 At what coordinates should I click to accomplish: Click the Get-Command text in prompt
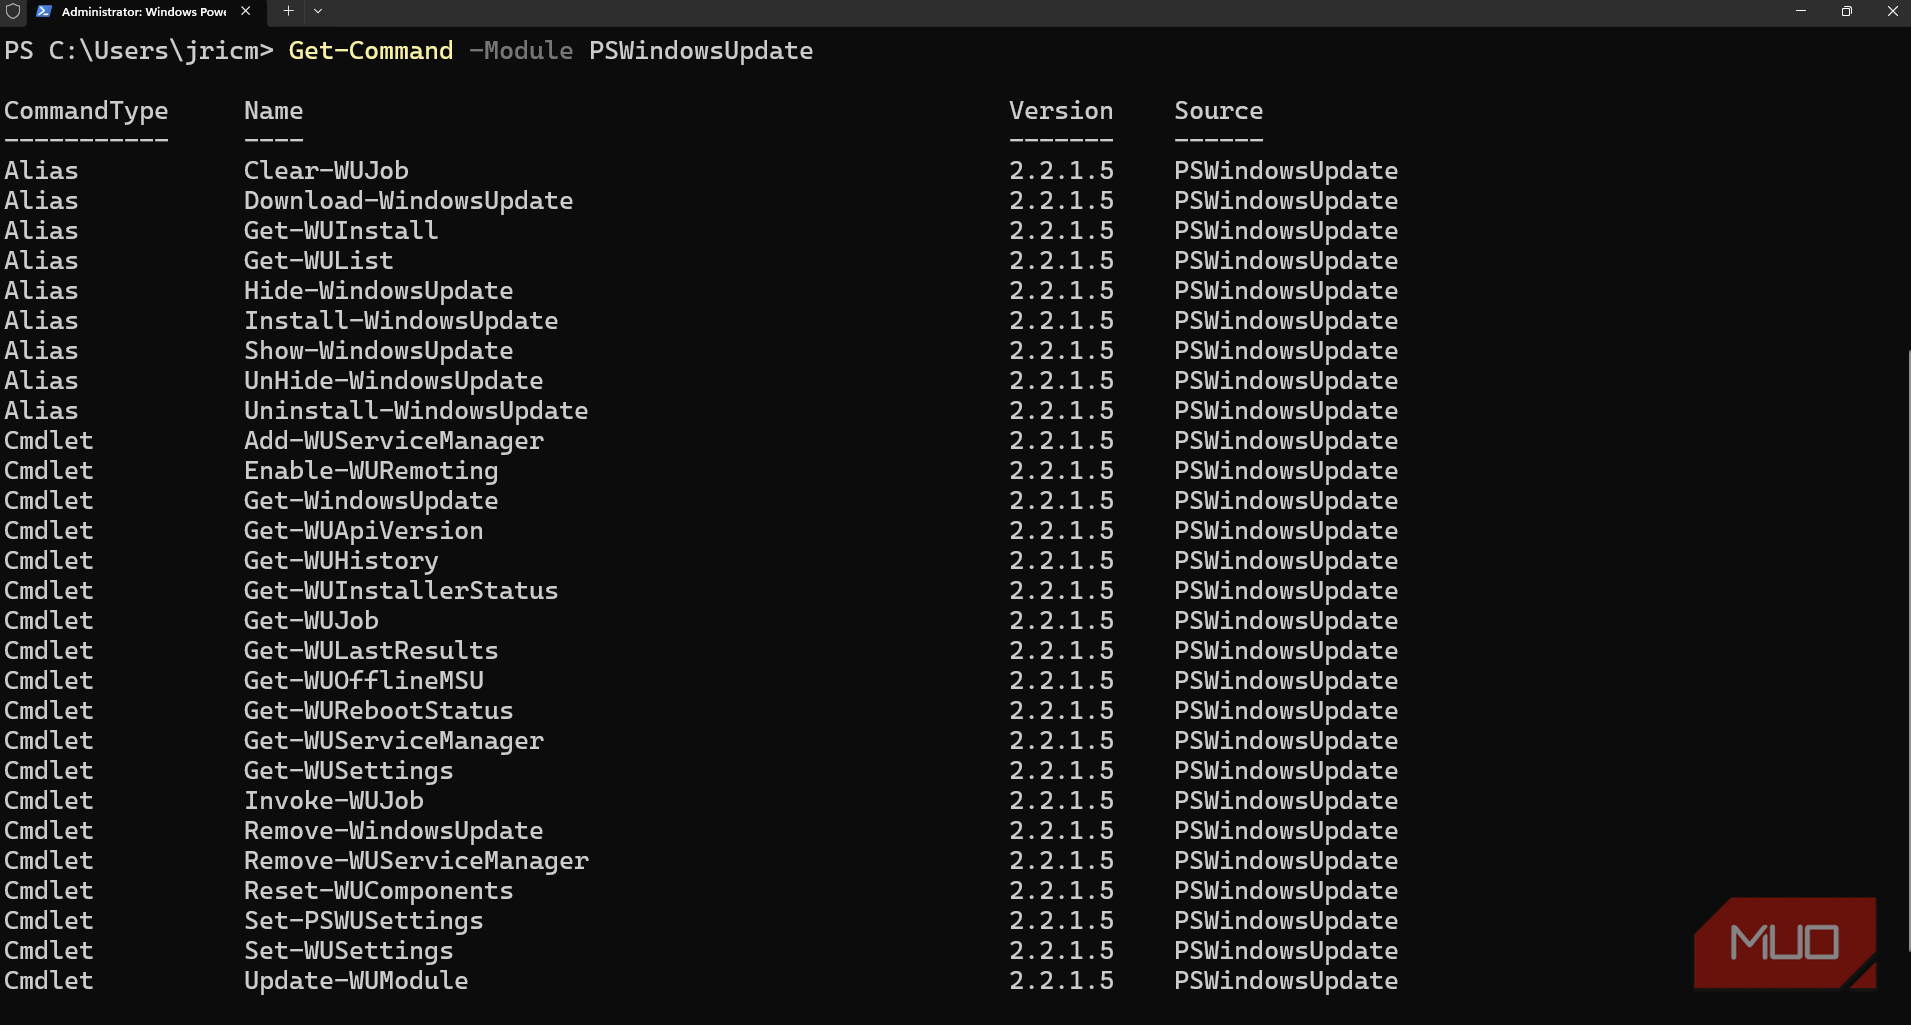[x=371, y=51]
